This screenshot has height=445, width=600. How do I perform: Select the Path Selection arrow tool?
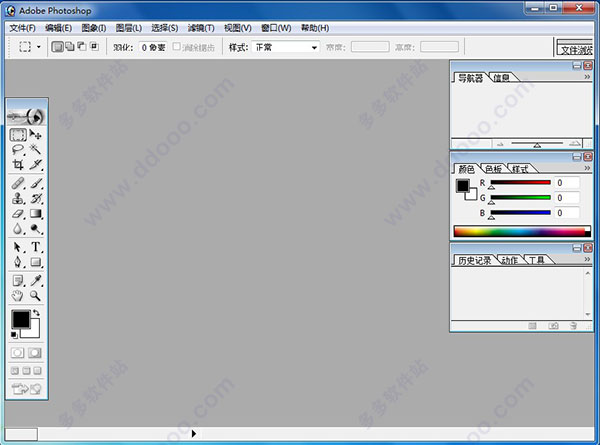pyautogui.click(x=18, y=247)
